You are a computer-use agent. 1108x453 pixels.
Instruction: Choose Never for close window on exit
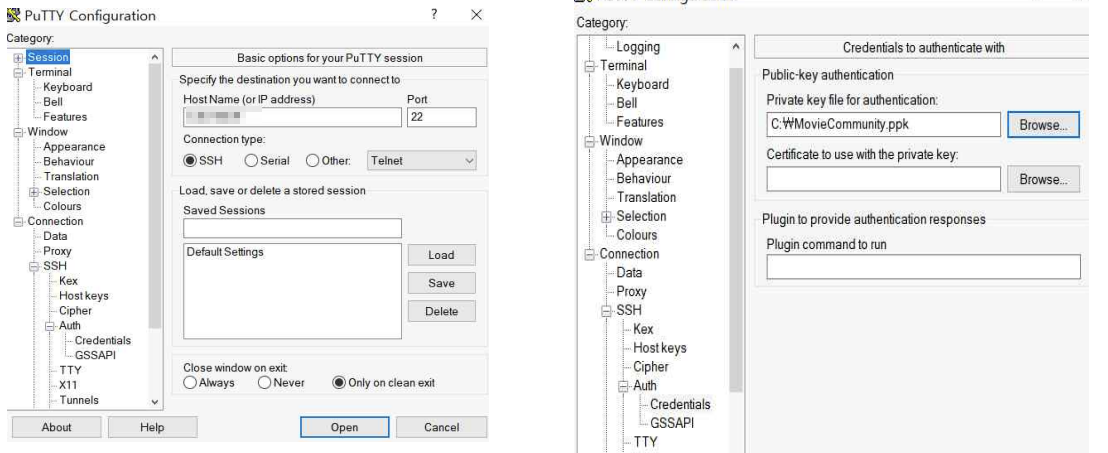[264, 382]
